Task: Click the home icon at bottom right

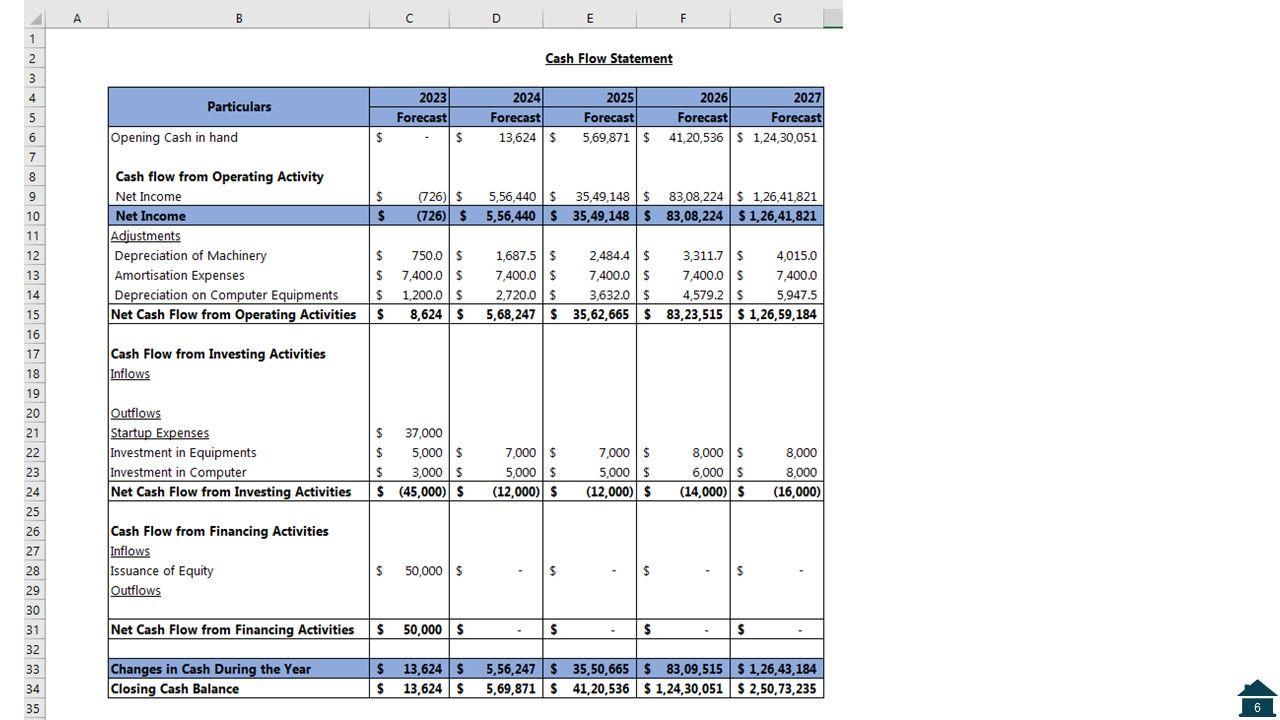Action: pos(1256,698)
